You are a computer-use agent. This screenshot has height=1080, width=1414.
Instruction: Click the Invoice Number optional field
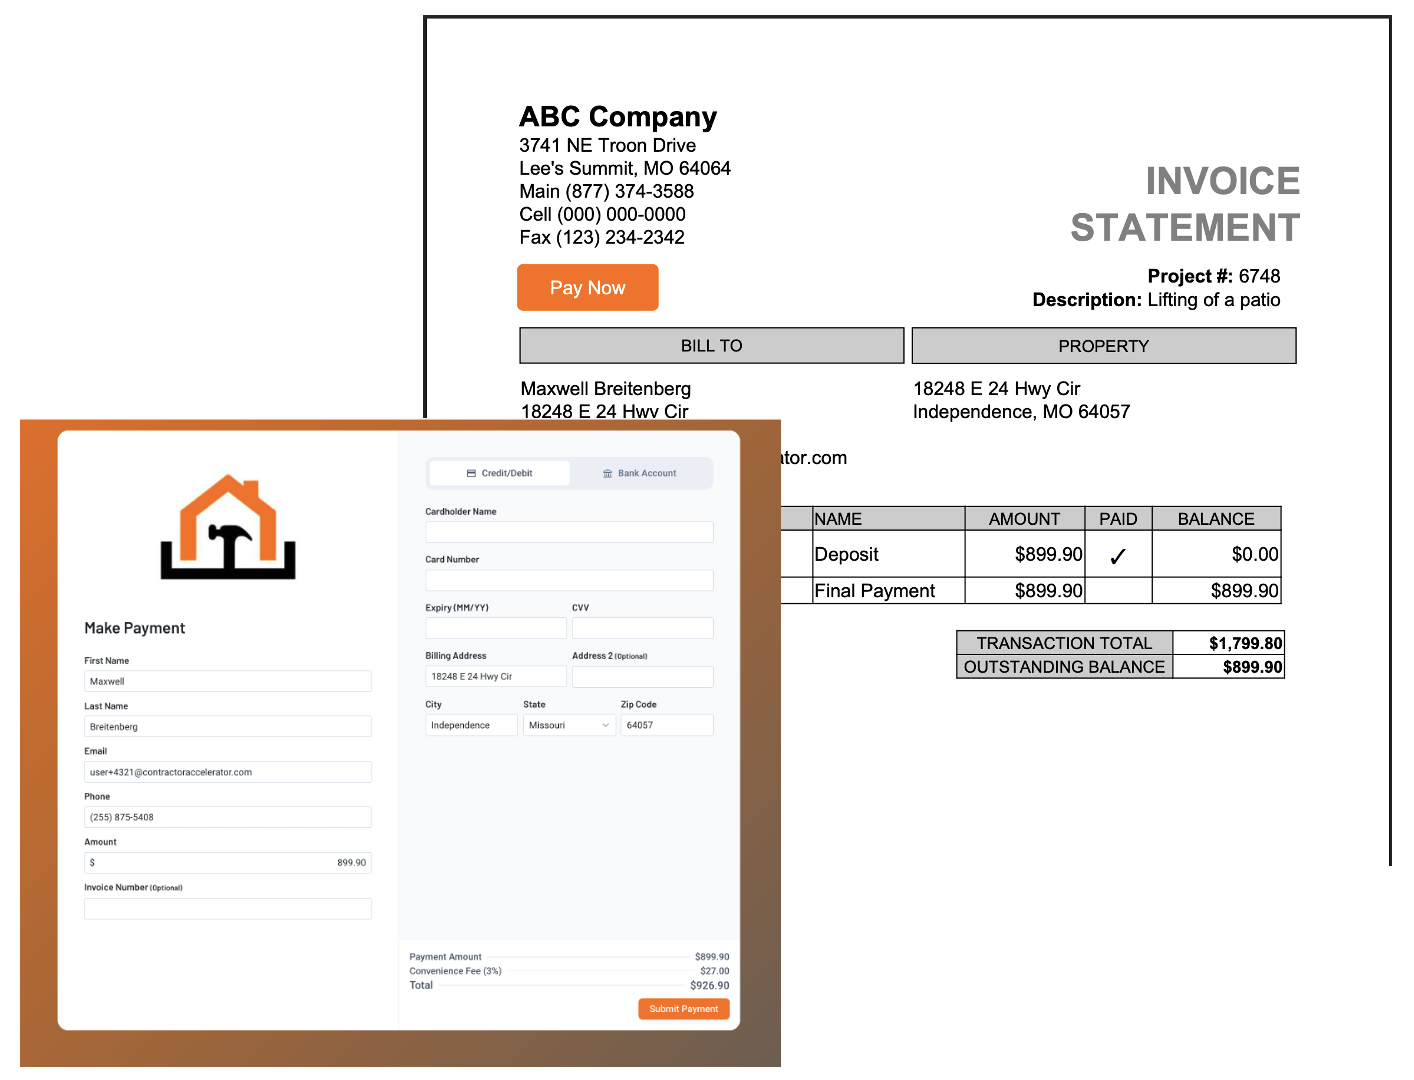pos(228,908)
